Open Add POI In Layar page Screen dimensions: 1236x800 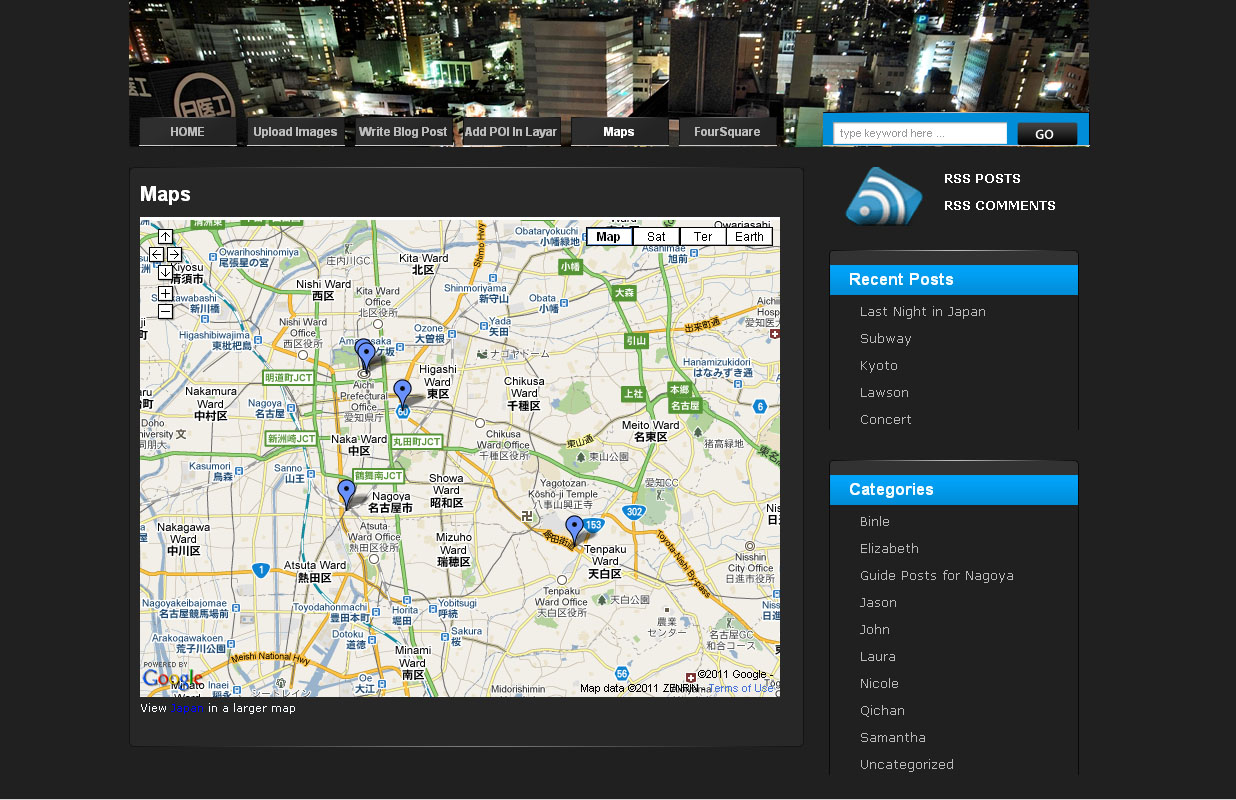pos(511,132)
